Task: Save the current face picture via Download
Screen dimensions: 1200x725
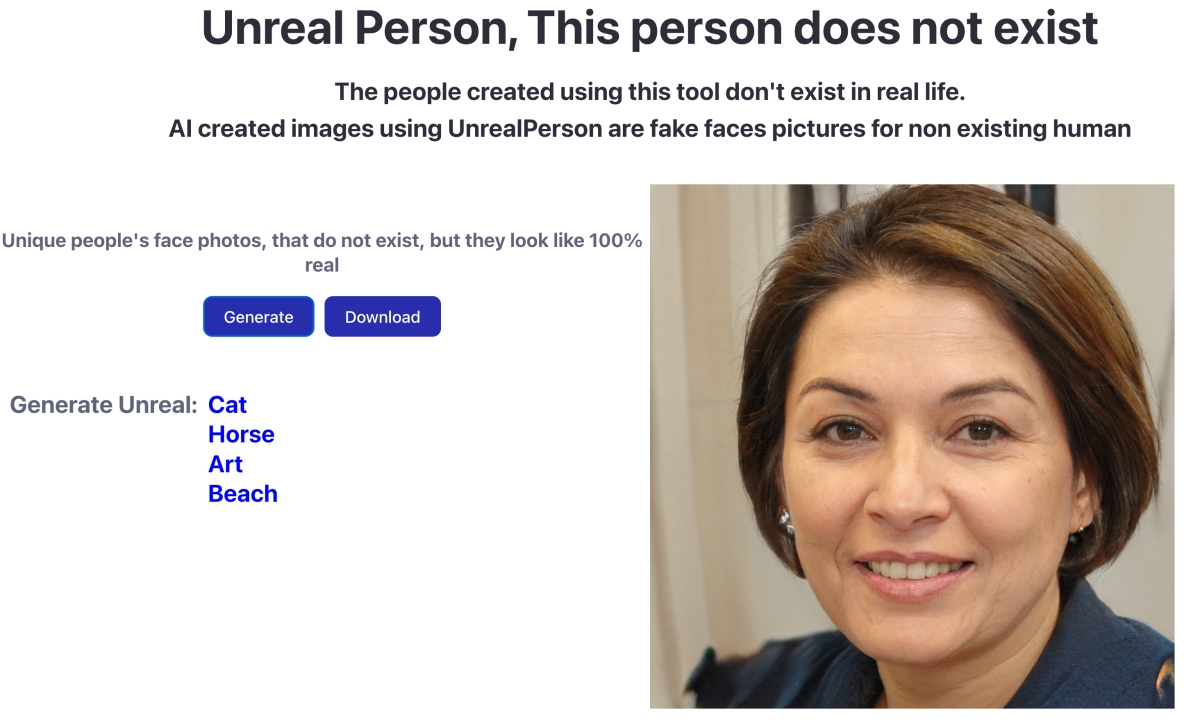Action: [x=382, y=317]
